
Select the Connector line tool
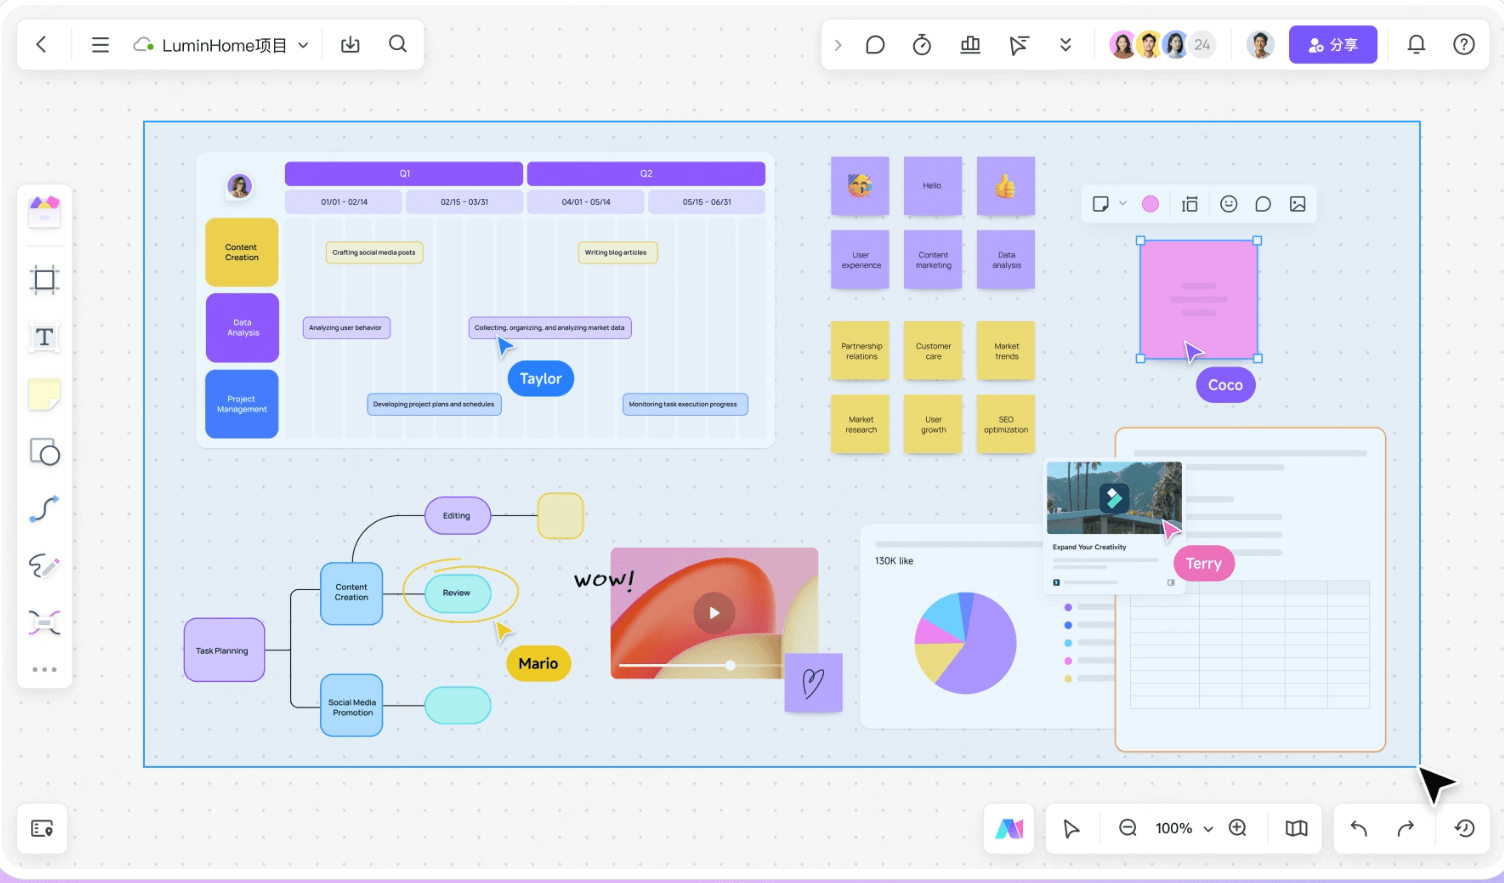click(44, 509)
